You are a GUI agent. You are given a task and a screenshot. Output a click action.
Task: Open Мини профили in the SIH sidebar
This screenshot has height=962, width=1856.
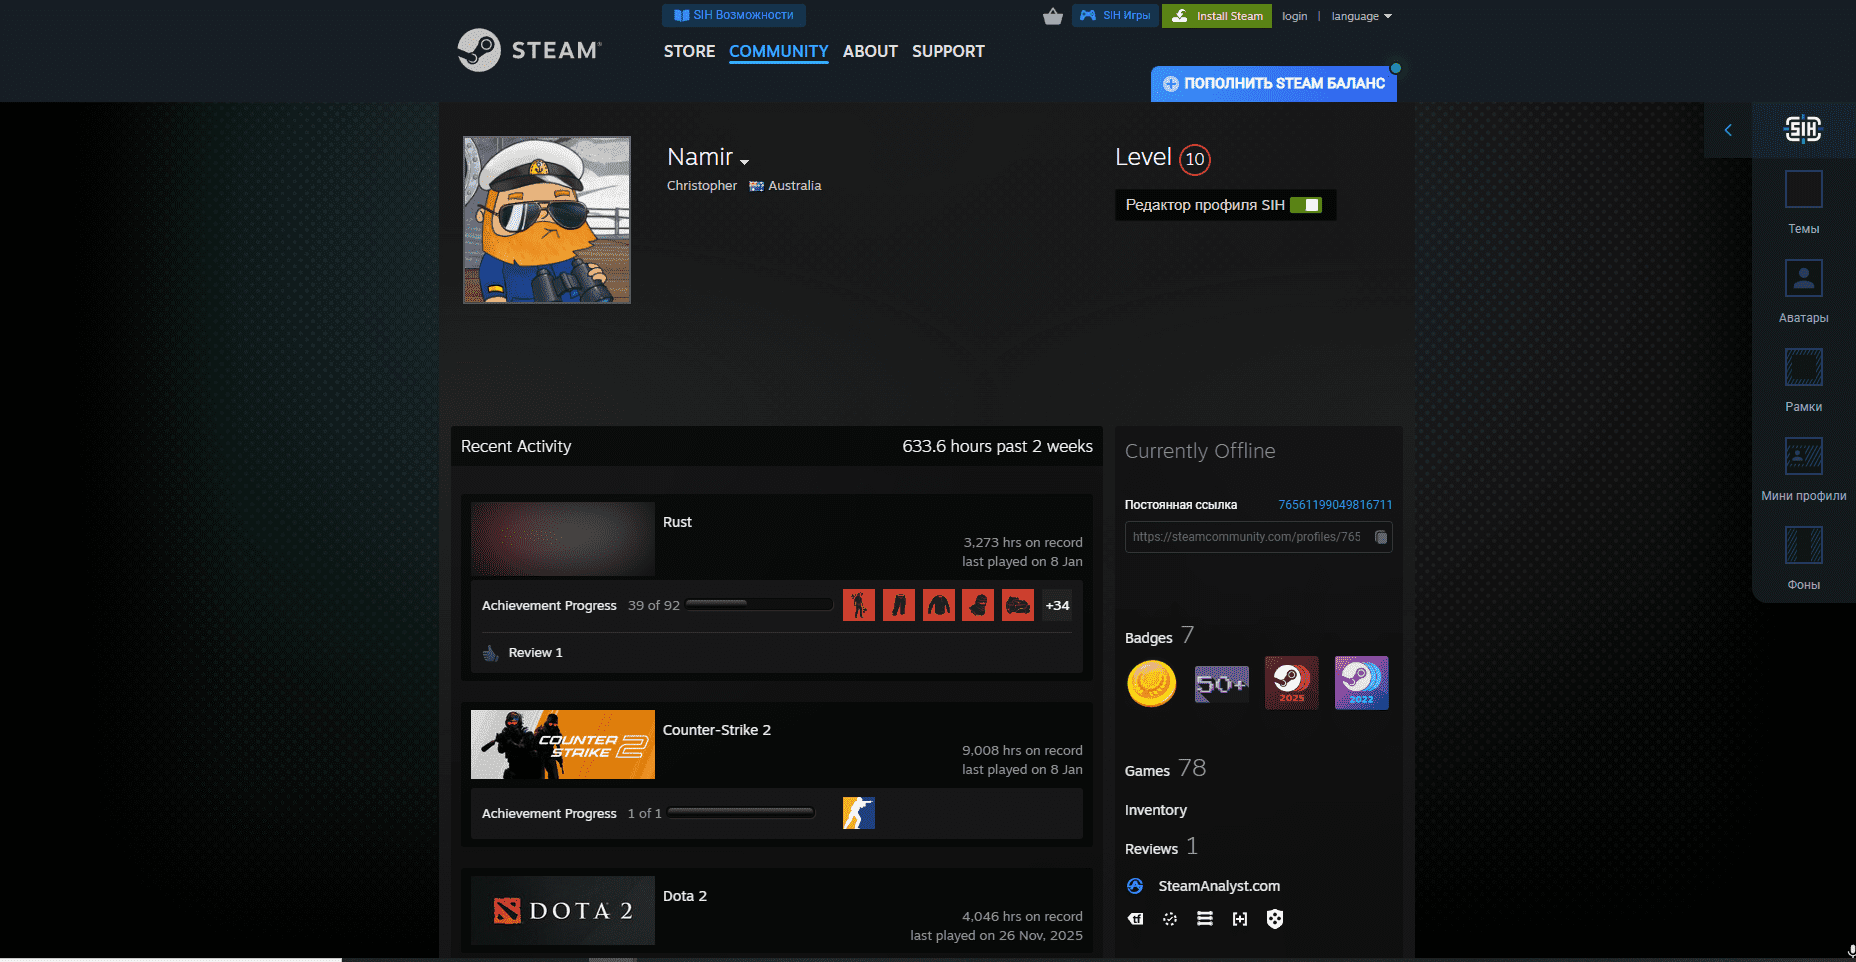1803,463
